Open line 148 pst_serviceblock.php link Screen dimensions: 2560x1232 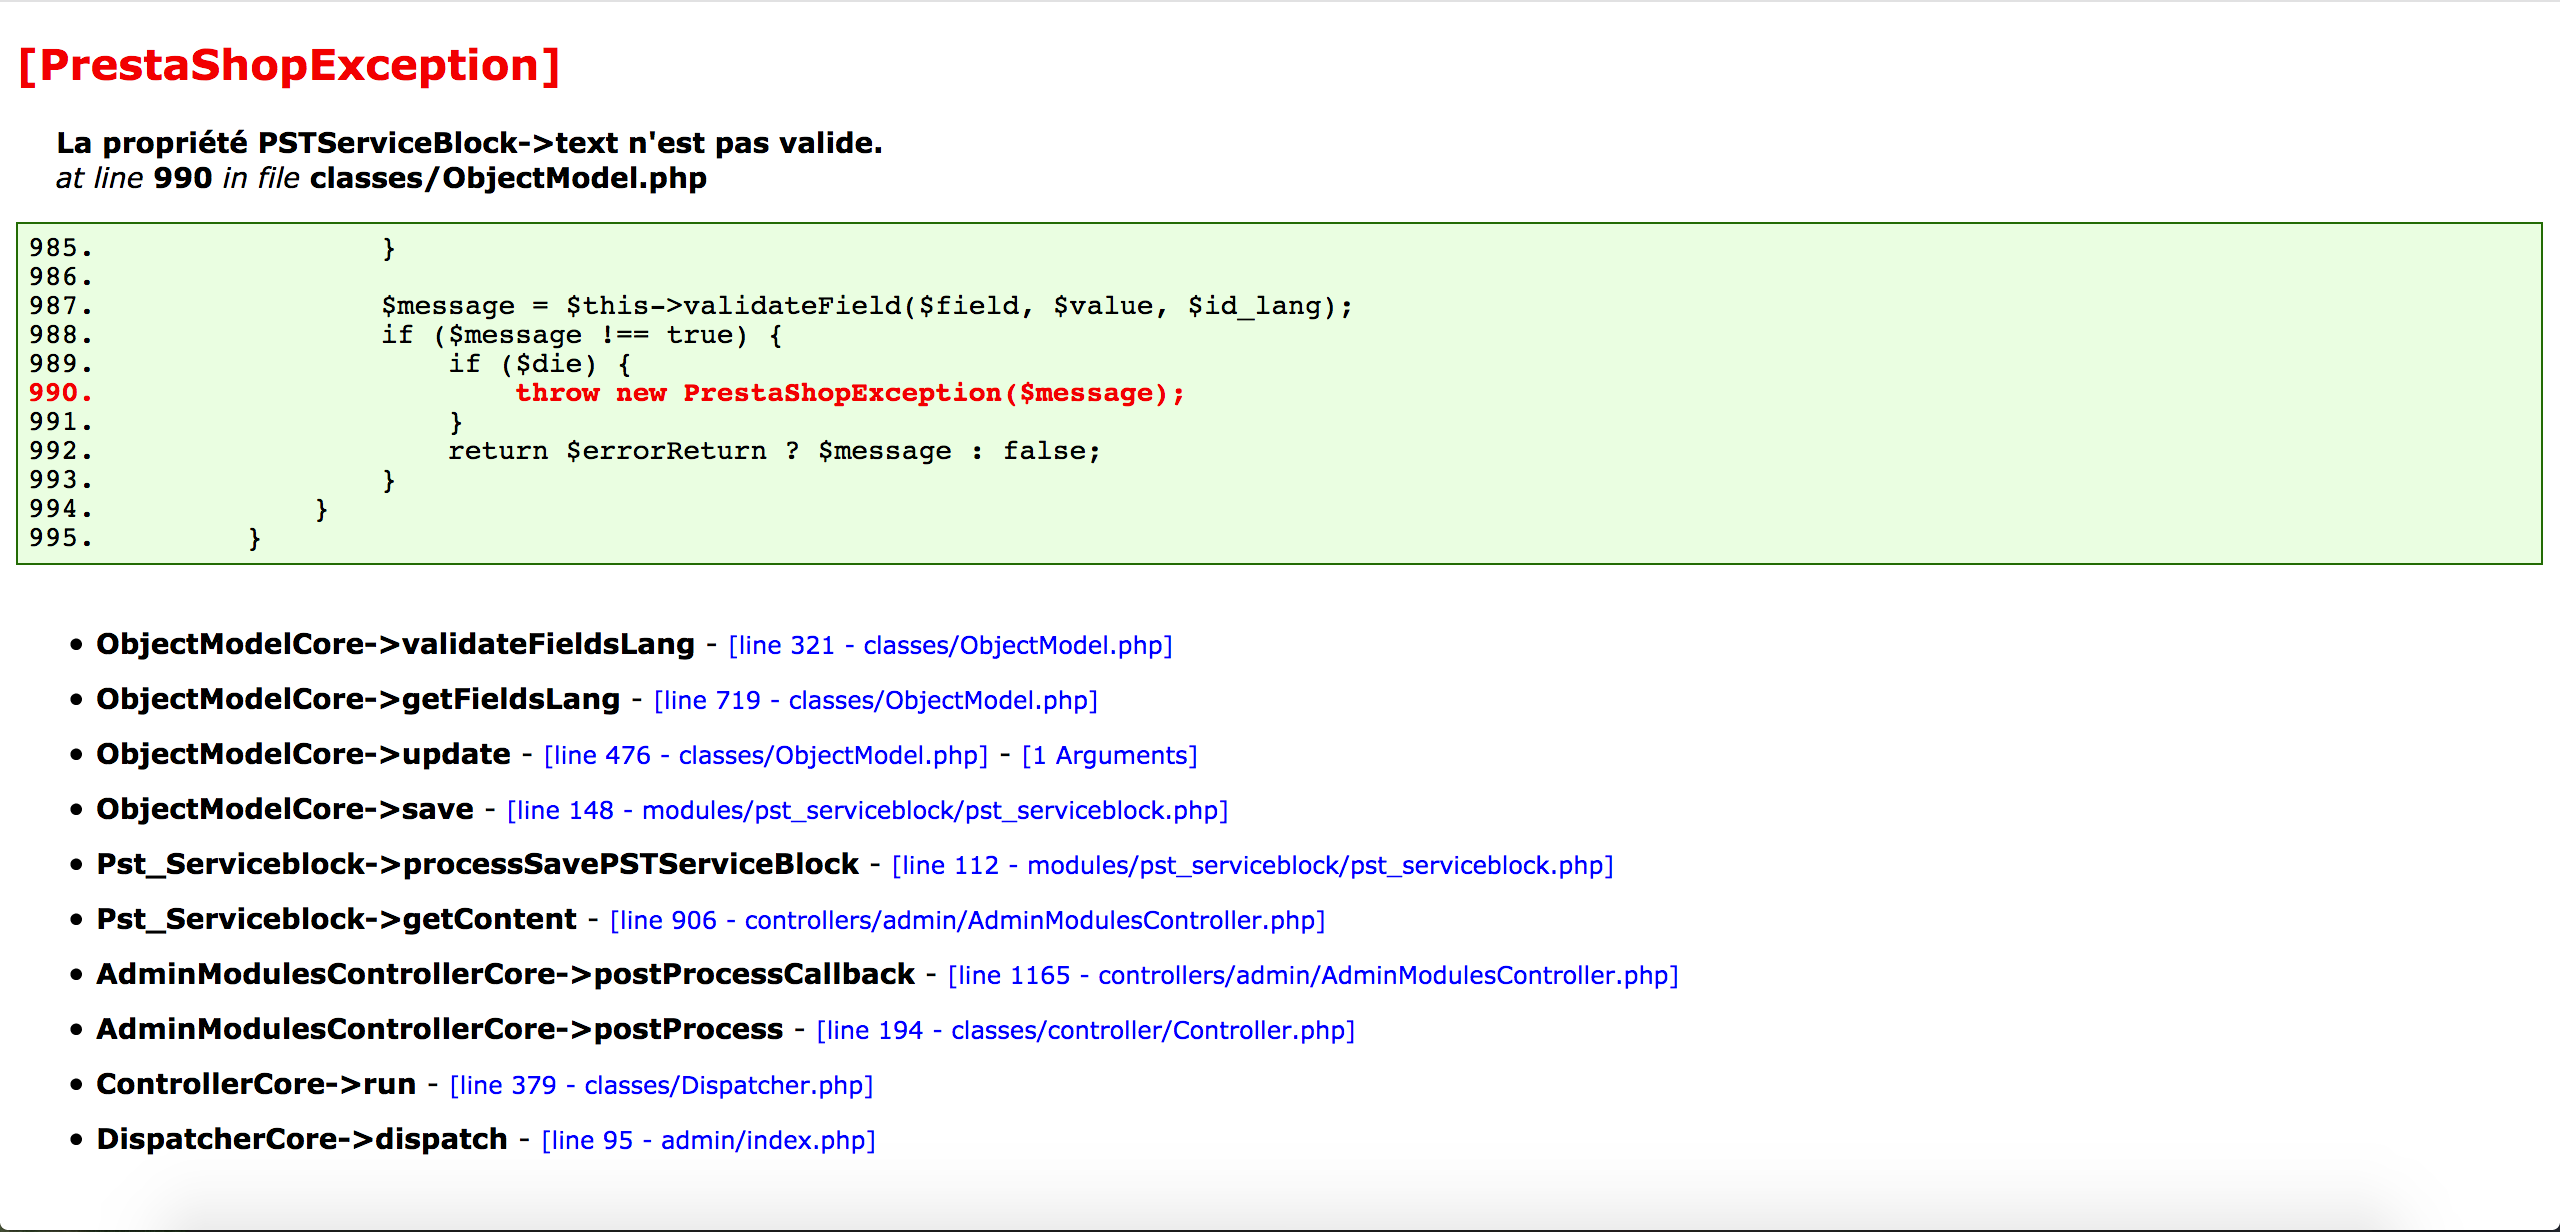868,811
